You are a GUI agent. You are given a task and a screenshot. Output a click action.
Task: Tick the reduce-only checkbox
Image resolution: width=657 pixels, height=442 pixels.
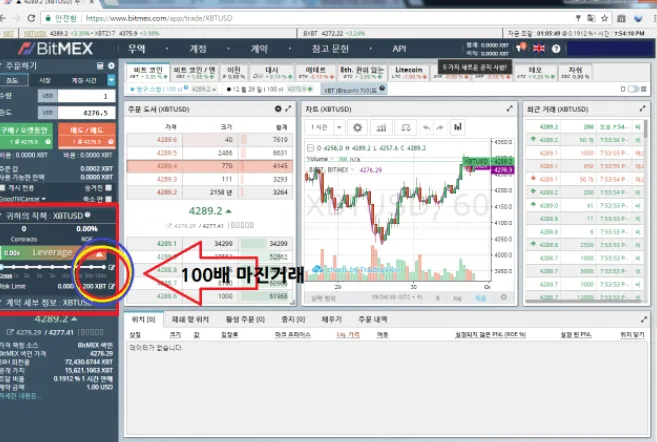(x=109, y=199)
